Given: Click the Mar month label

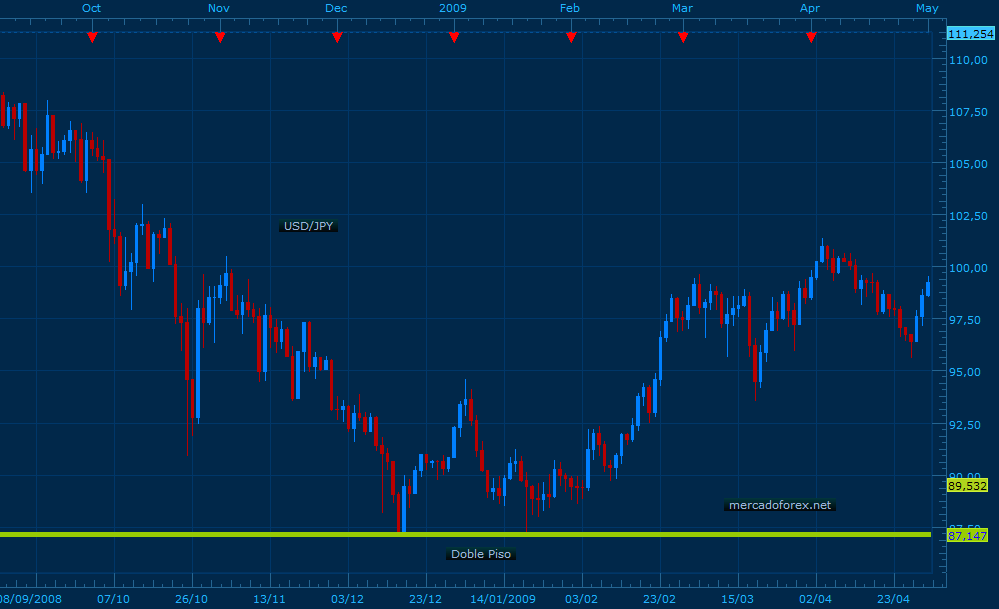Looking at the screenshot, I should pyautogui.click(x=682, y=8).
